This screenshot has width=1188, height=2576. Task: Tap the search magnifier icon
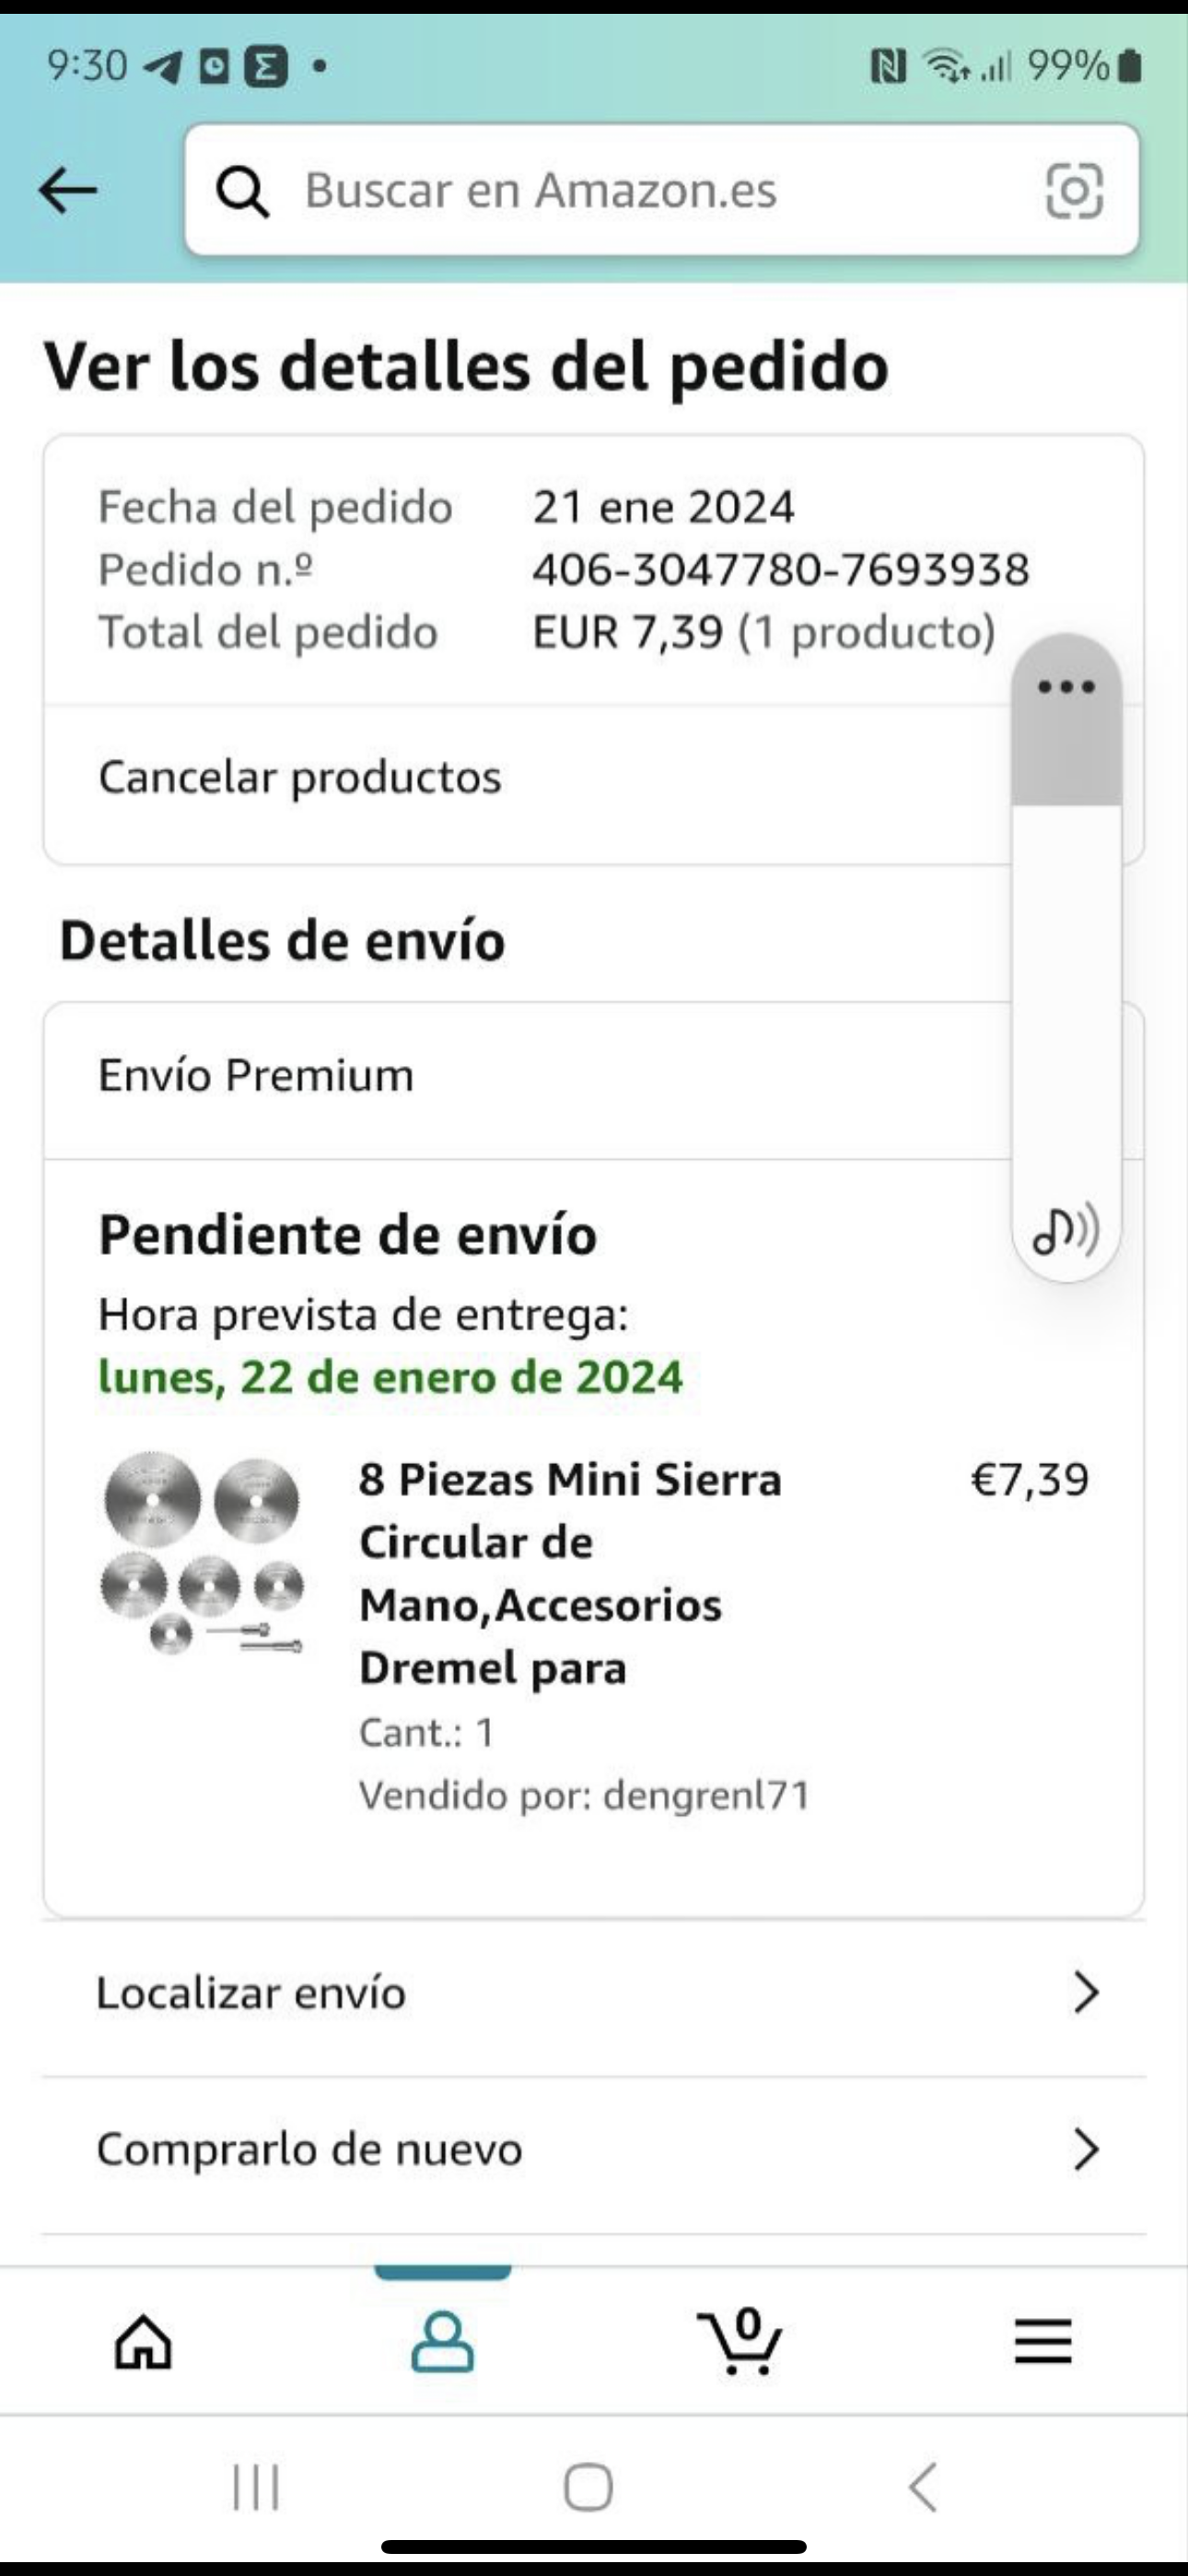[x=243, y=190]
